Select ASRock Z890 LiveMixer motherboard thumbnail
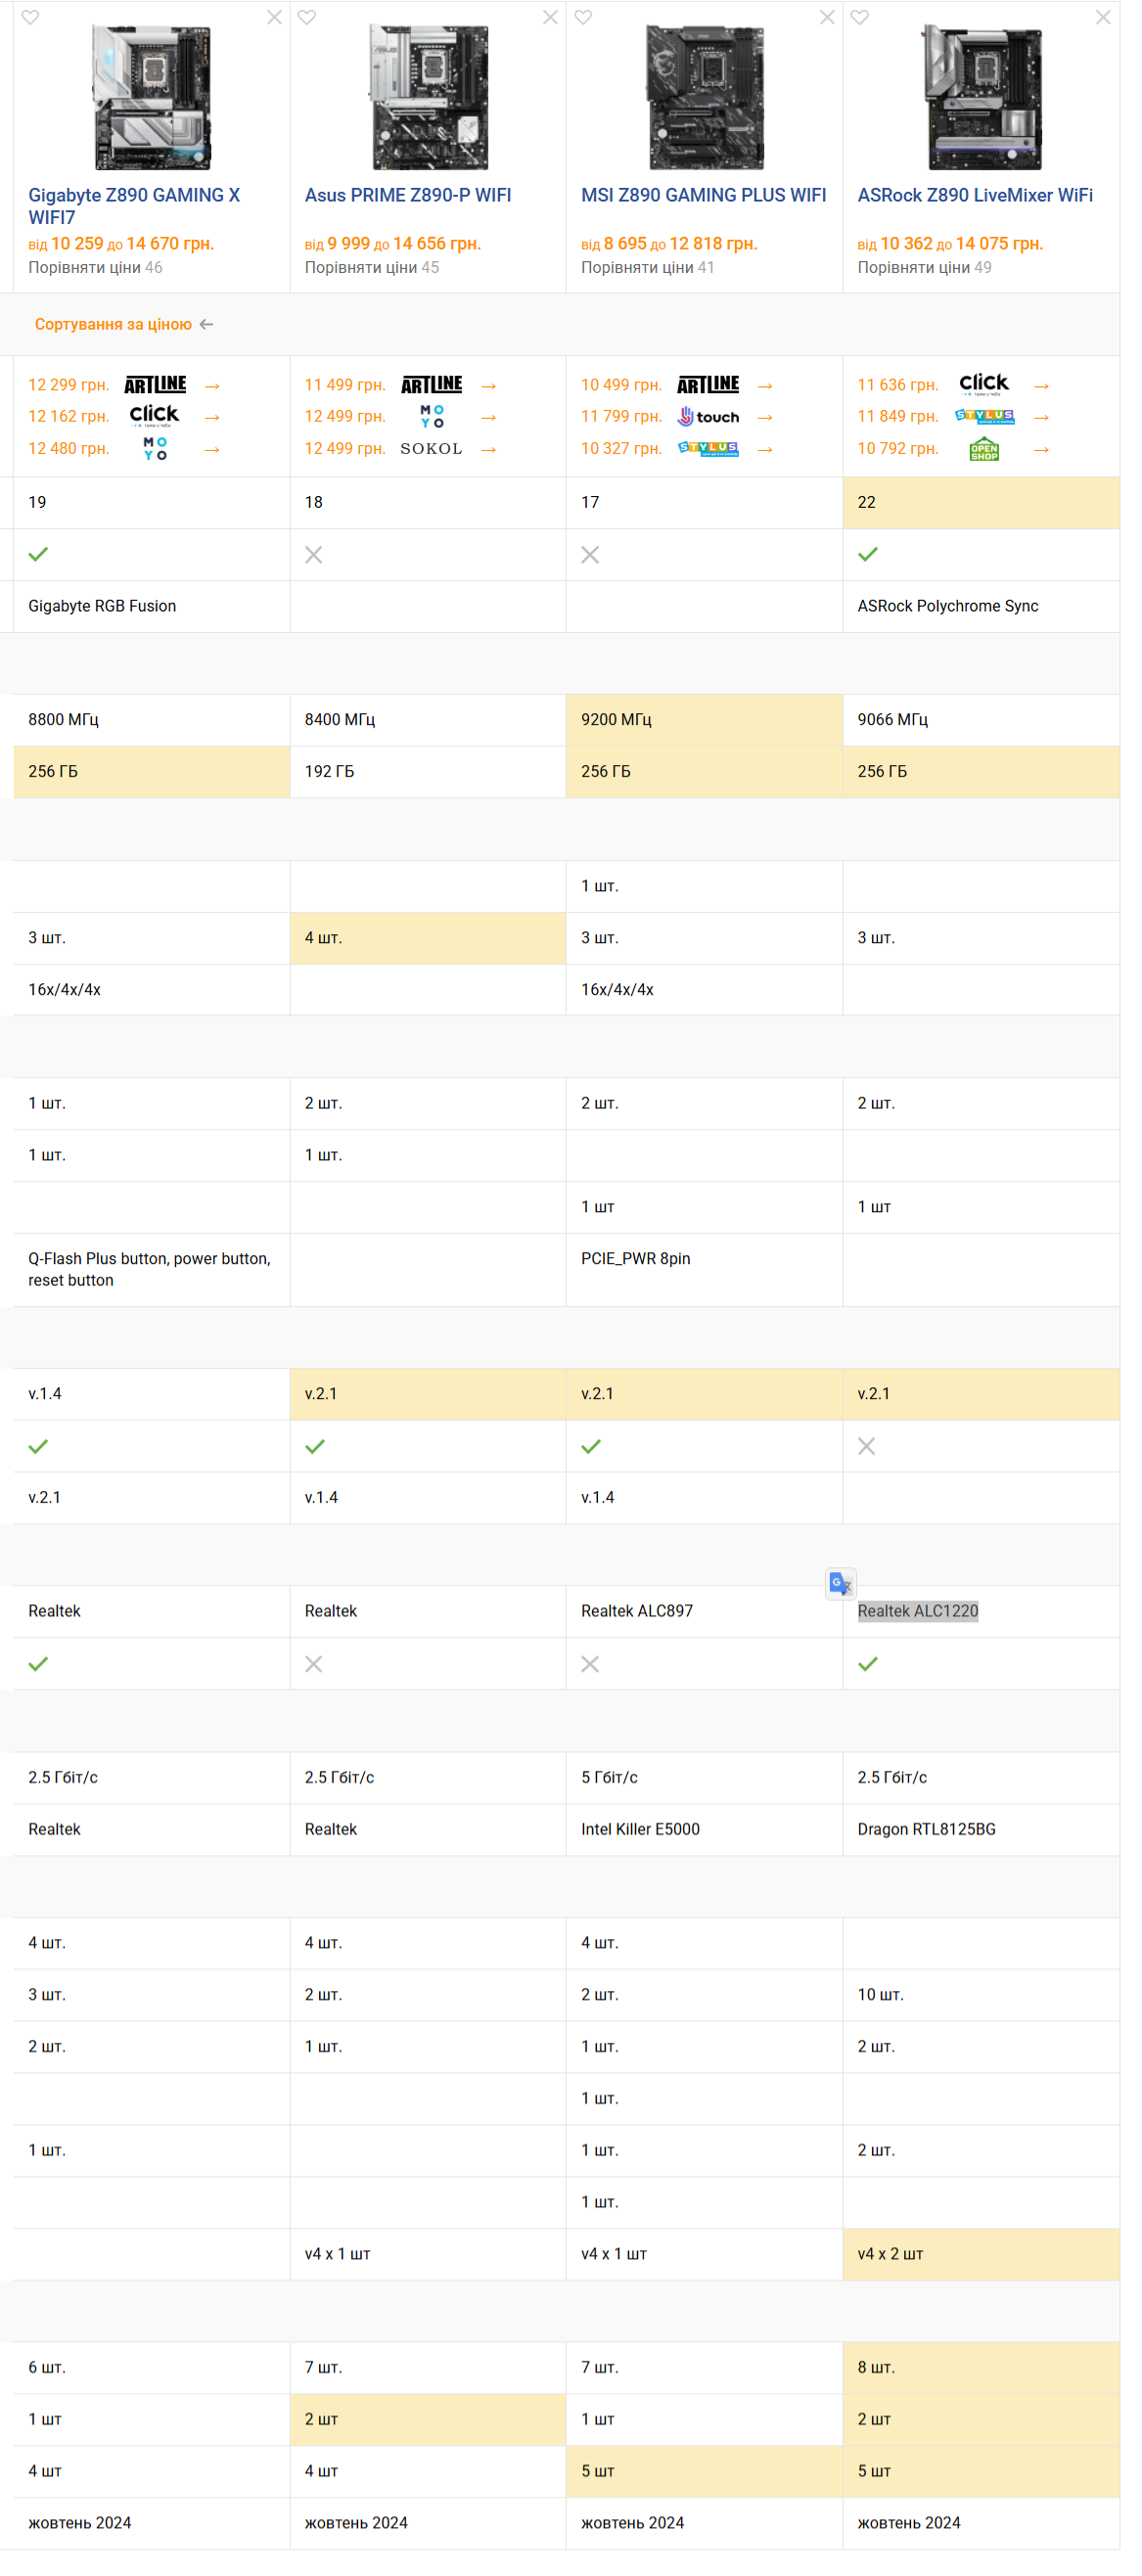1142x2576 pixels. click(x=983, y=98)
